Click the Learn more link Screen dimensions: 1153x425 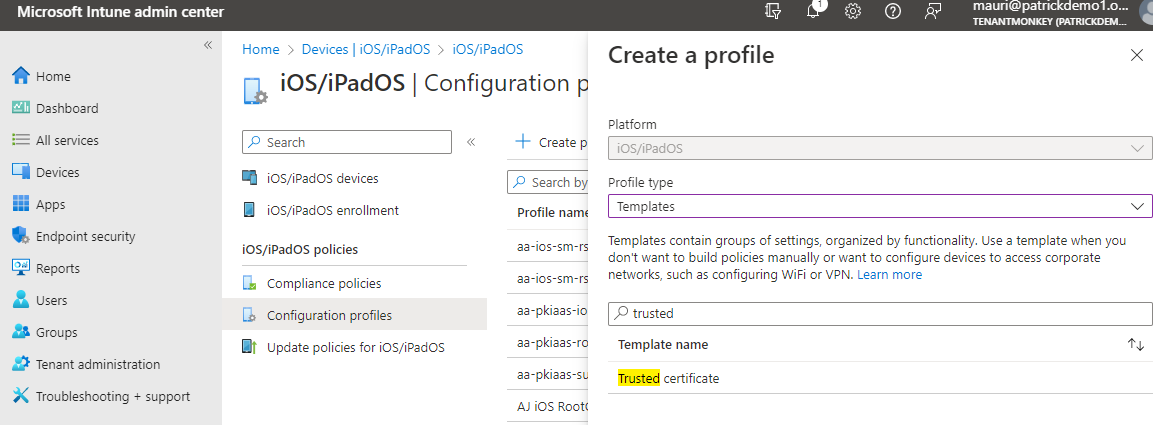[x=889, y=274]
